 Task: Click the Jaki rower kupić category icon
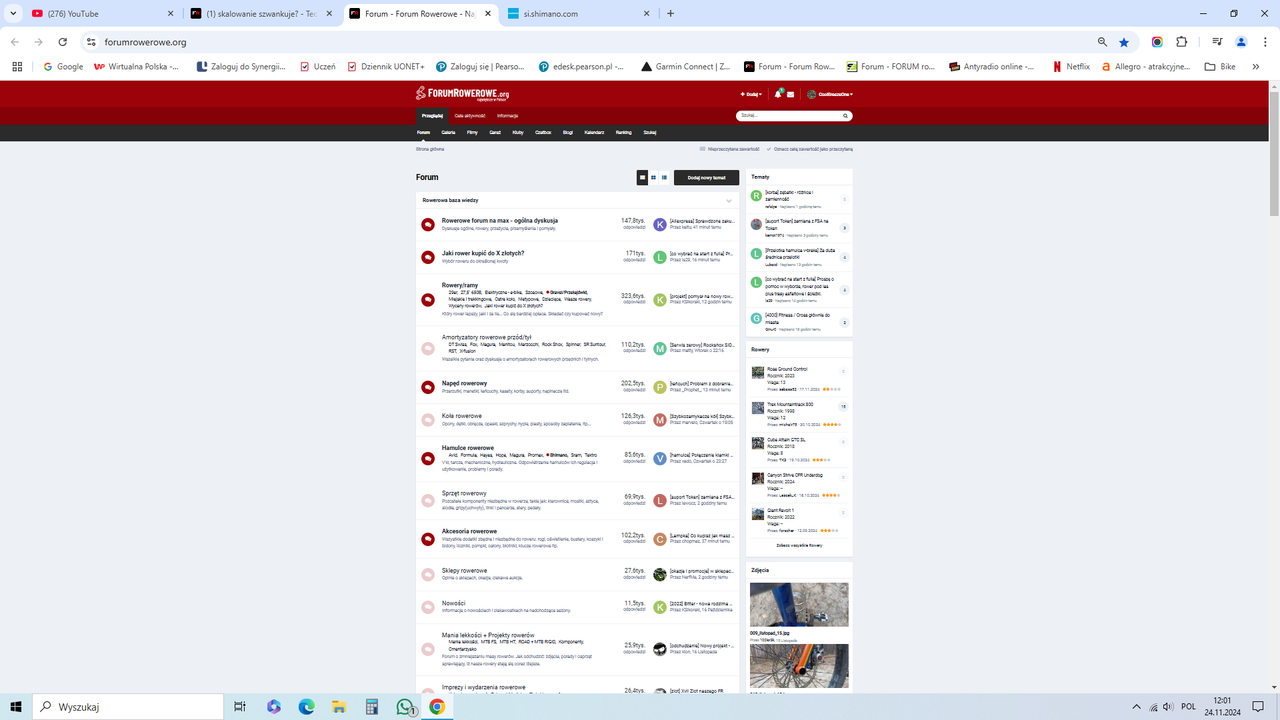pyautogui.click(x=428, y=257)
